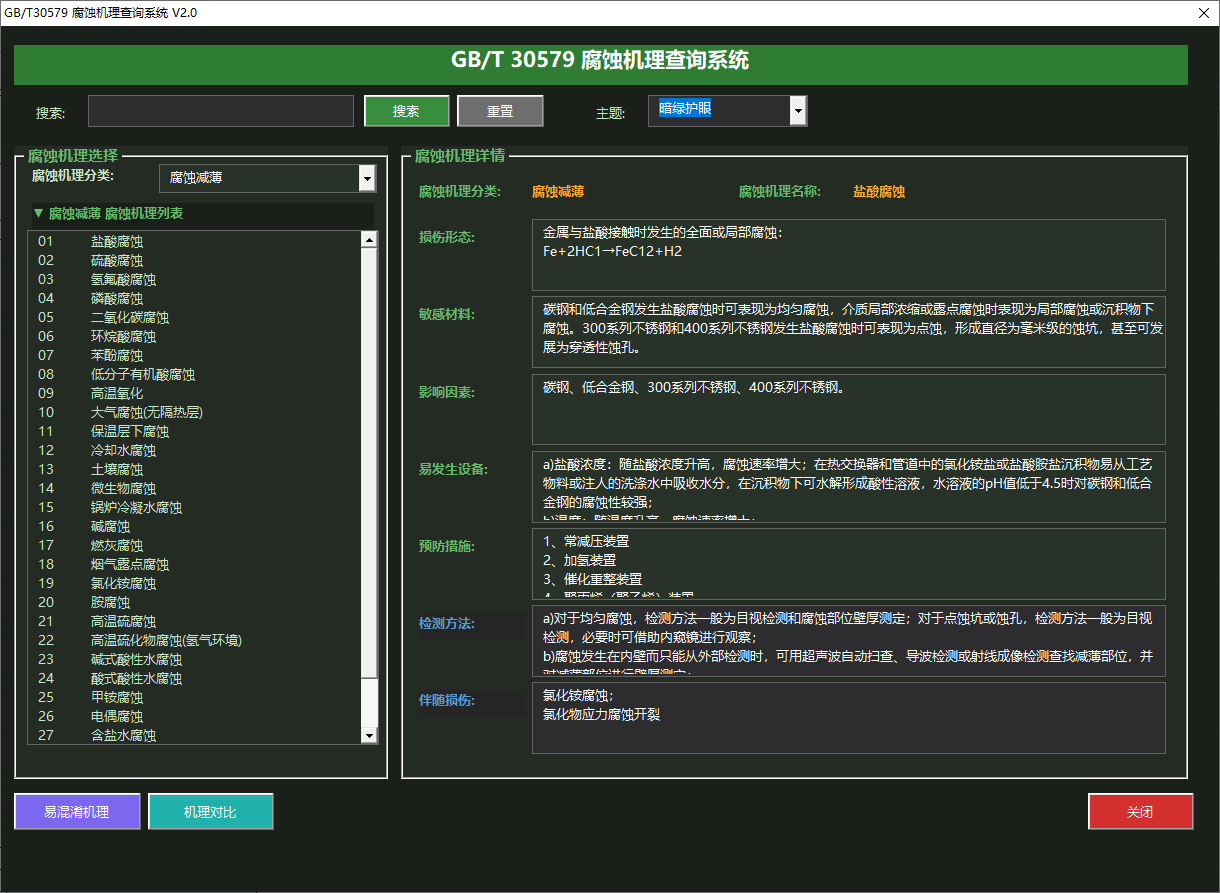The width and height of the screenshot is (1220, 893).
Task: Select 27 含盐水腐蚀 in the list
Action: (x=195, y=735)
